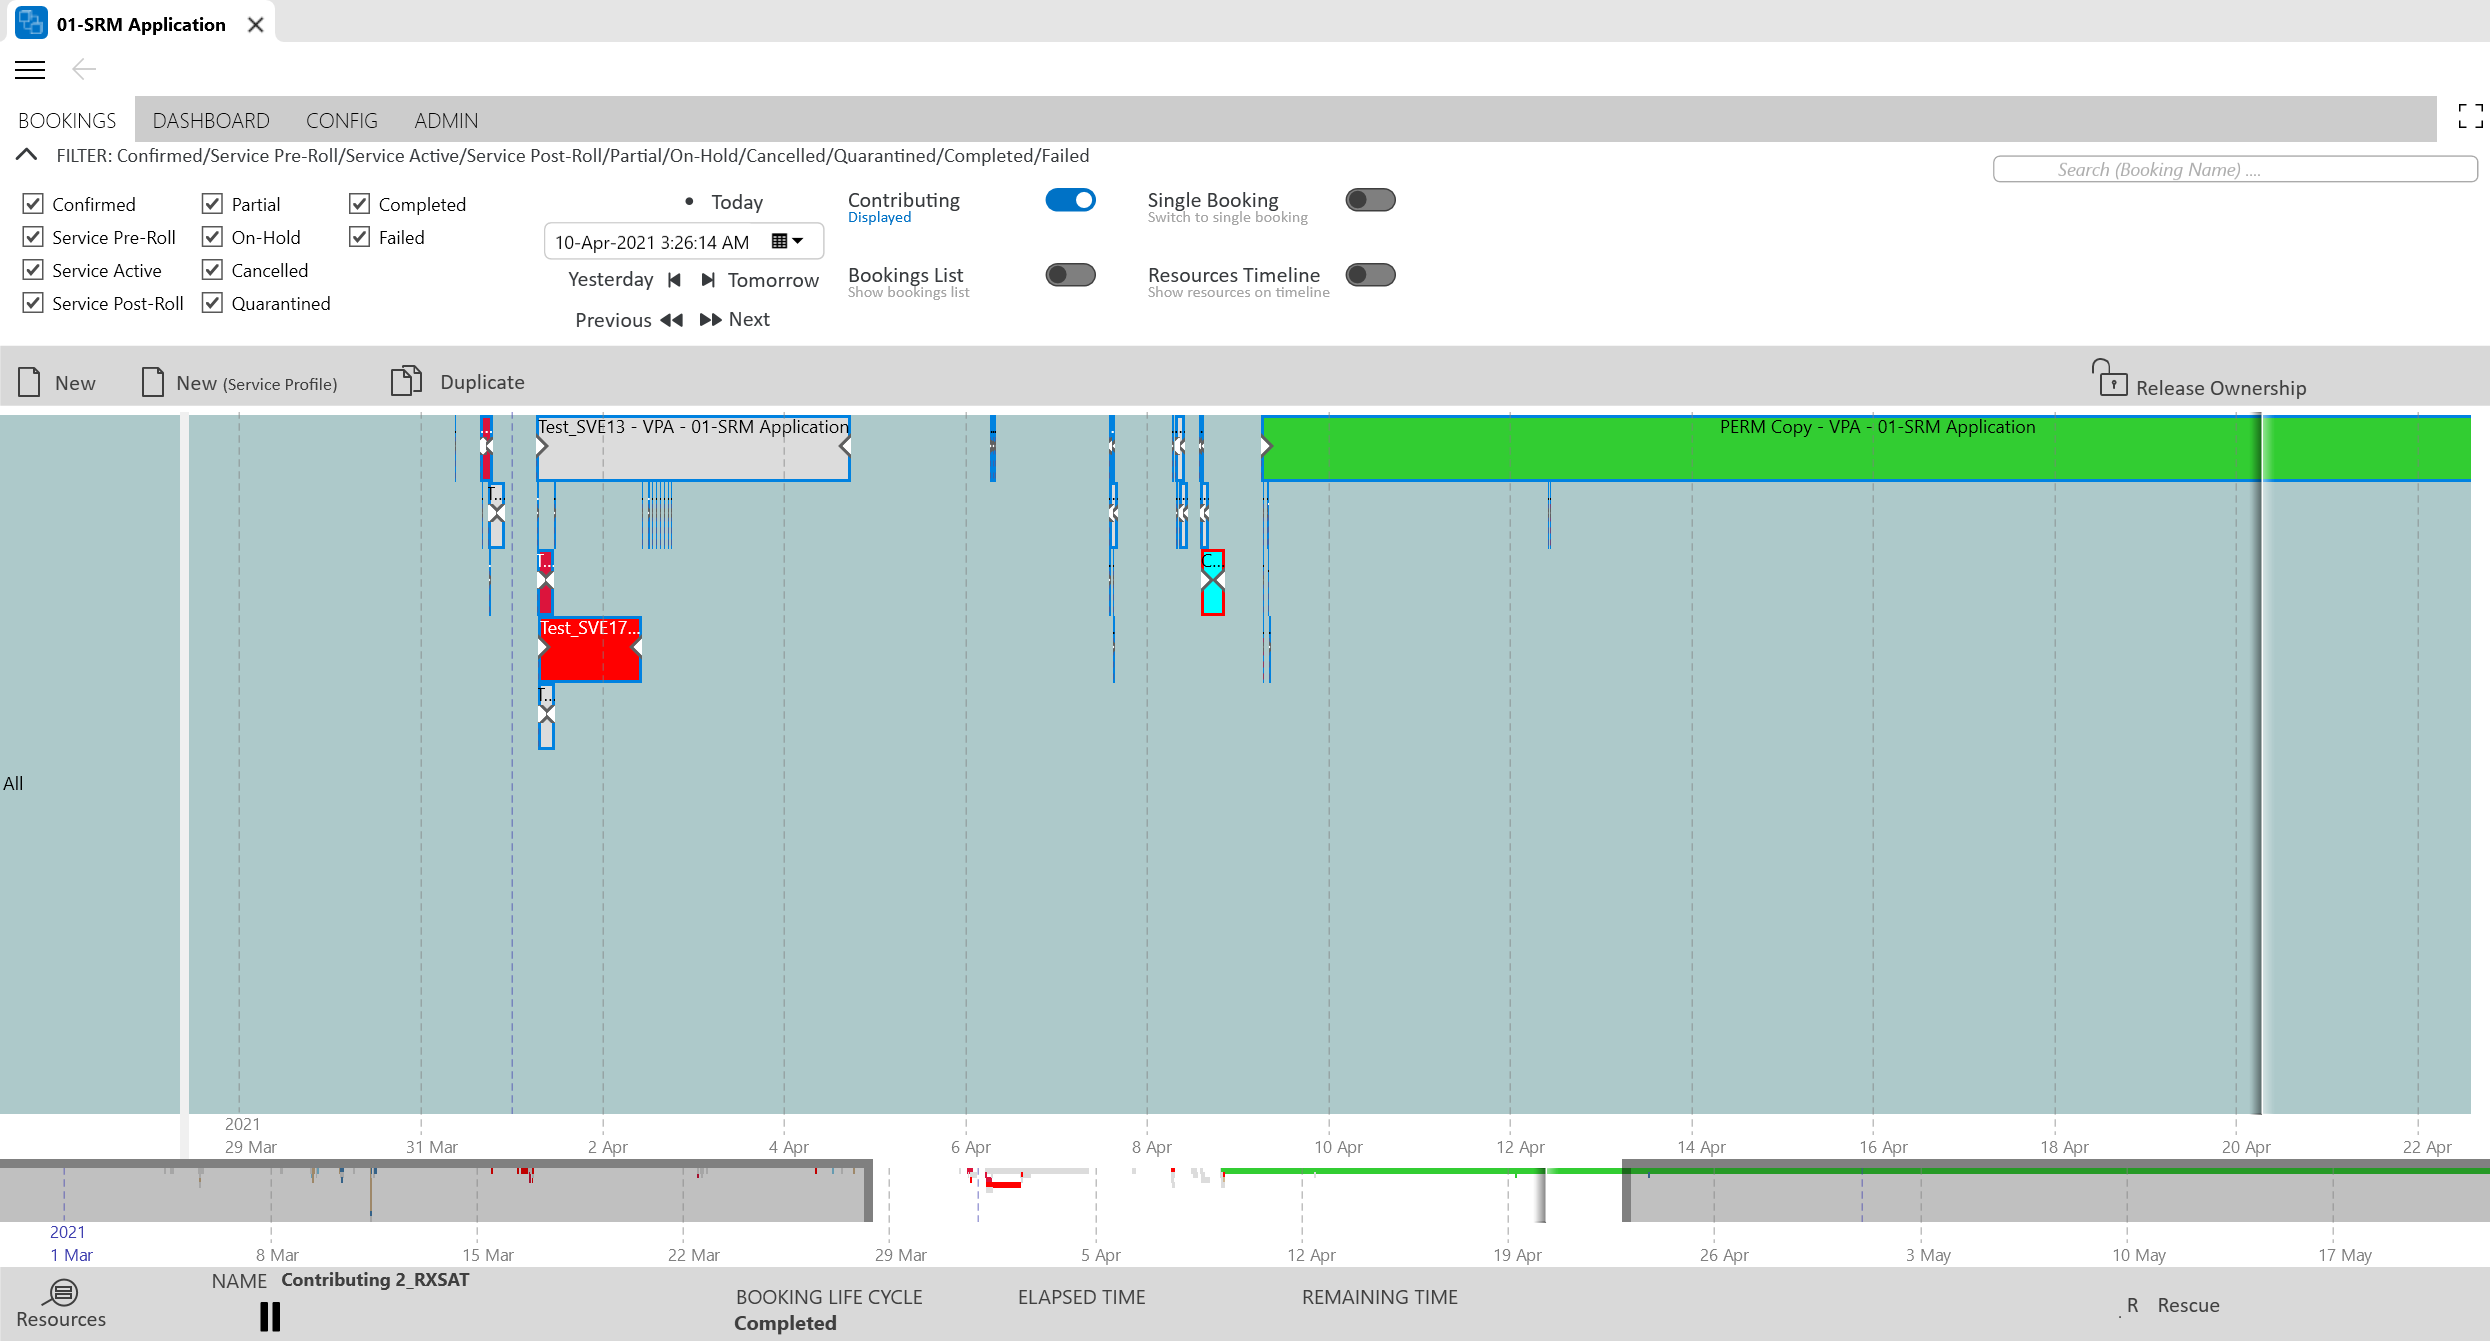Skip to Tomorrow with the forward icon
This screenshot has width=2490, height=1341.
pyautogui.click(x=710, y=280)
